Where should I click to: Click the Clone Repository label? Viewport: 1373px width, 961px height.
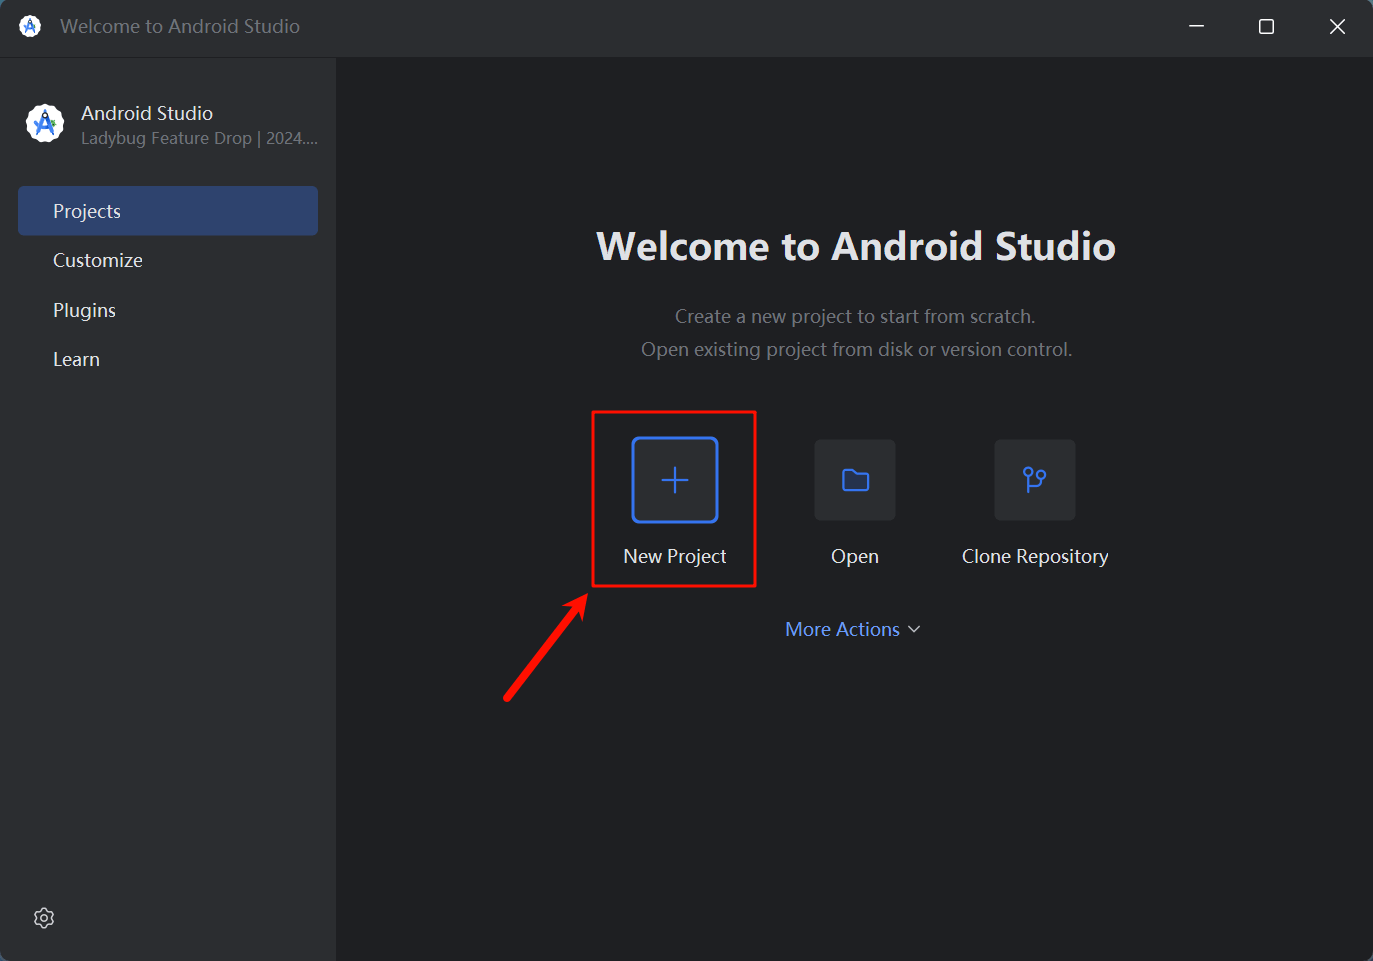pos(1035,556)
